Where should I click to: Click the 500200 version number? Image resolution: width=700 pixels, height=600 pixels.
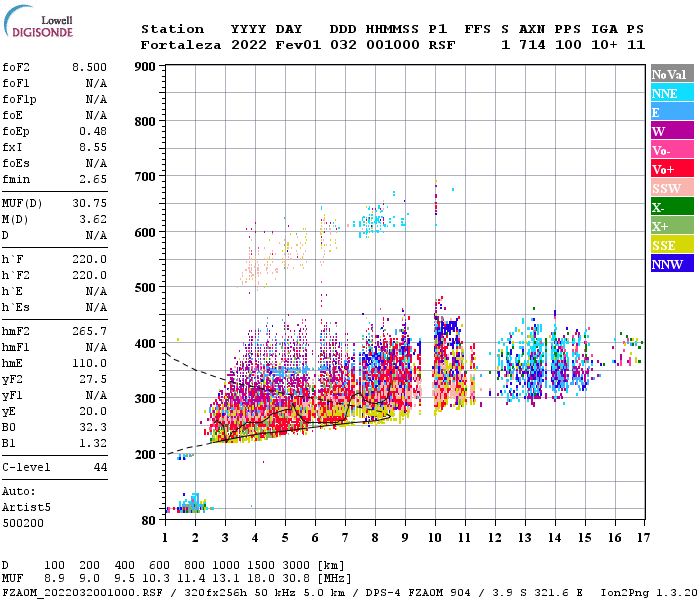pyautogui.click(x=23, y=523)
